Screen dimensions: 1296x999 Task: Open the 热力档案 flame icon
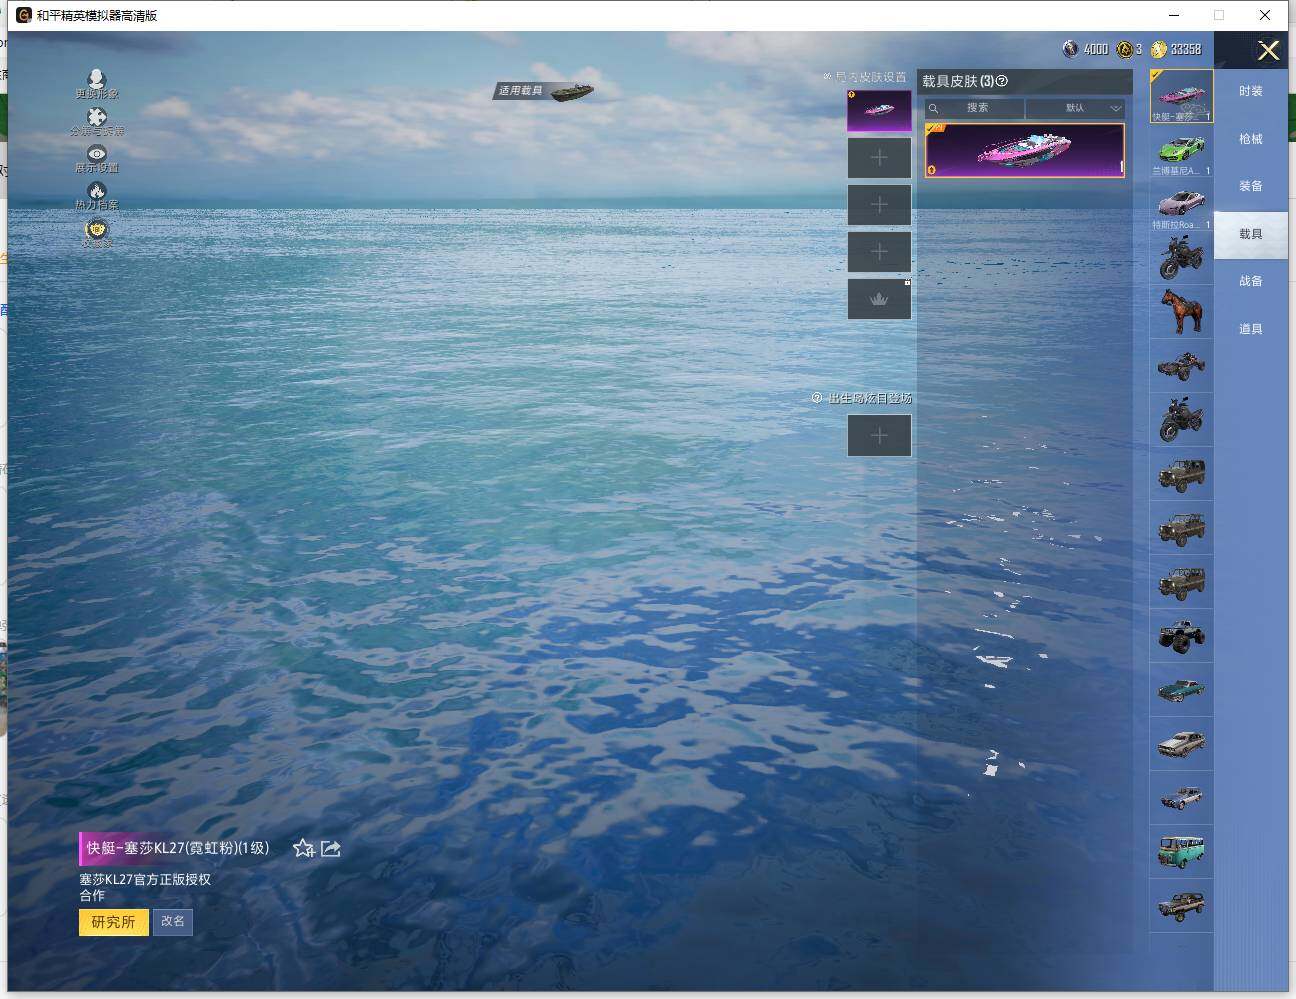pos(96,191)
